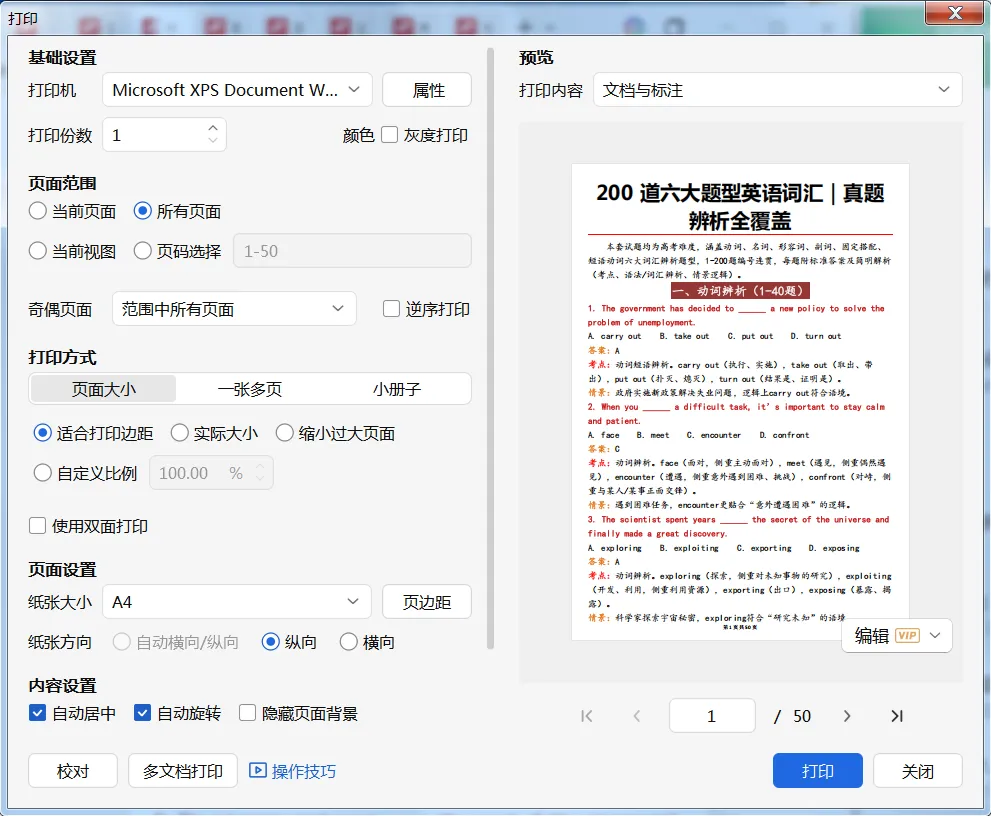This screenshot has width=991, height=816.
Task: Increase print copies with up arrow
Action: tap(213, 127)
